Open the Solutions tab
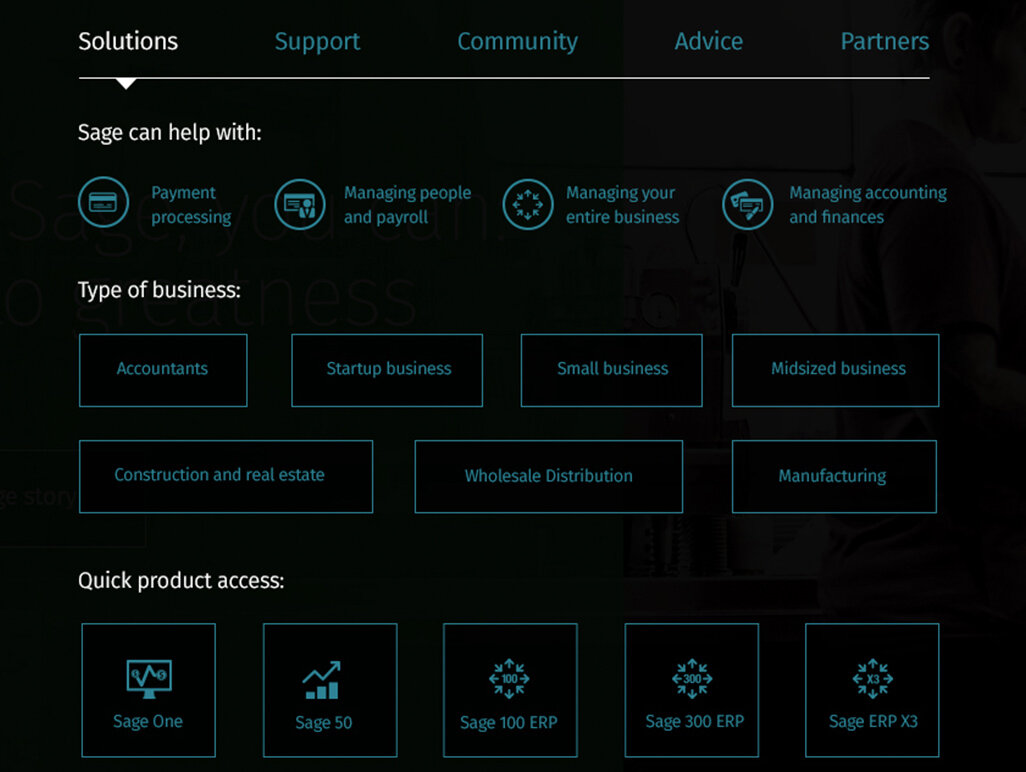Screen dimensions: 1026x772 pyautogui.click(x=128, y=41)
